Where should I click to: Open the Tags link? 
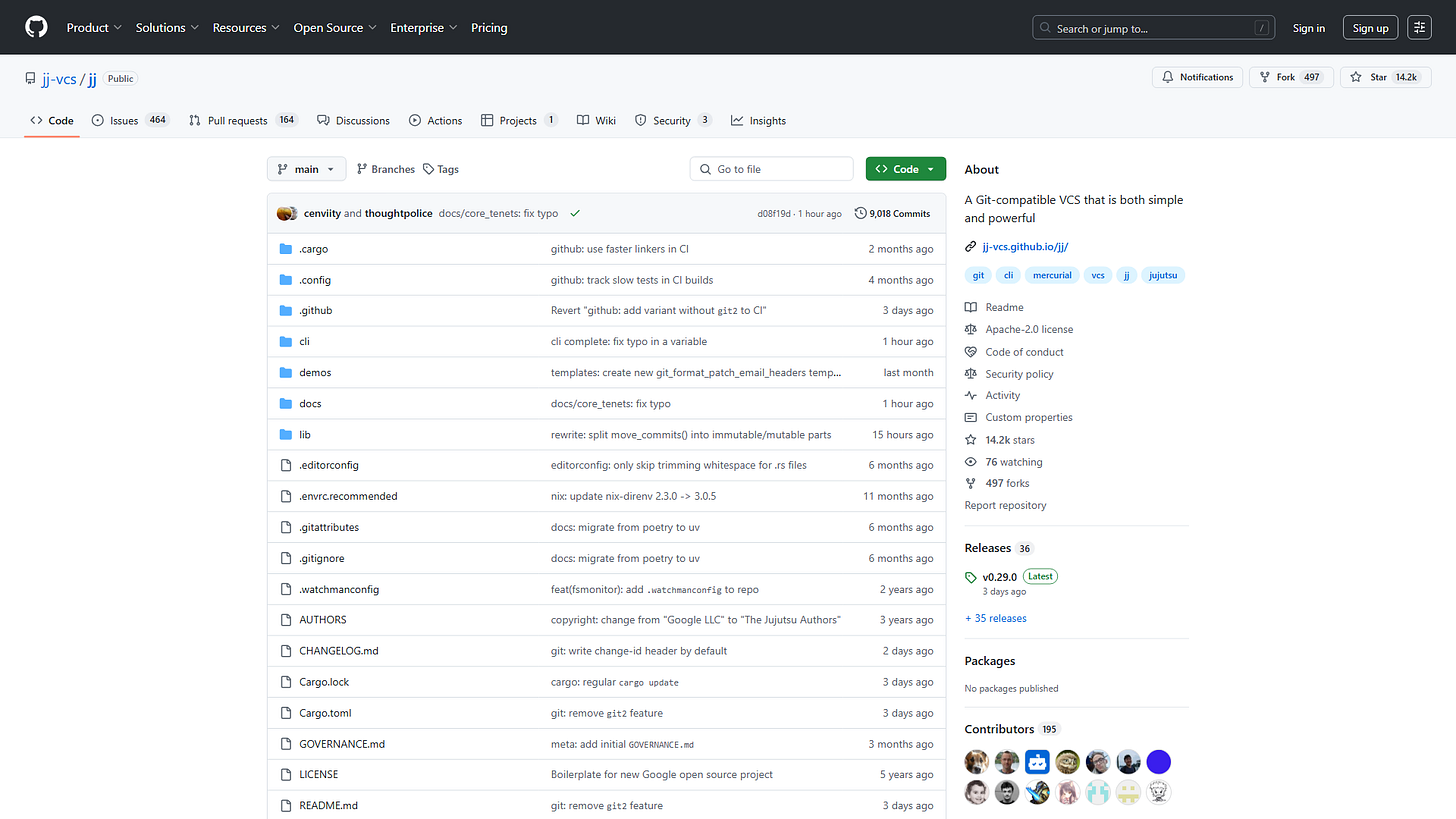tap(441, 169)
